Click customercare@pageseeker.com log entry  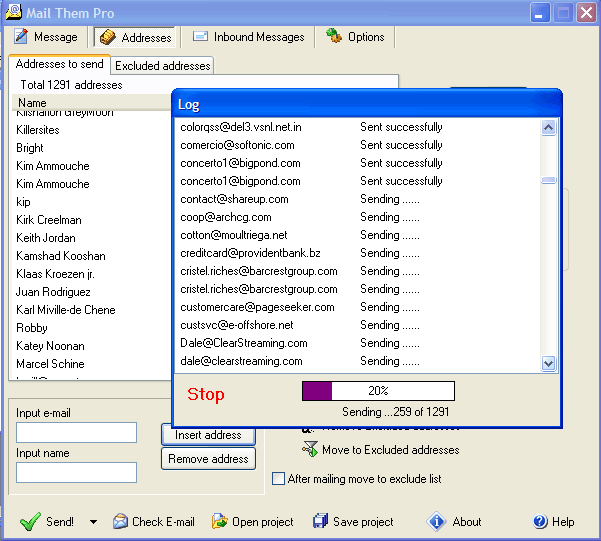pyautogui.click(x=257, y=307)
